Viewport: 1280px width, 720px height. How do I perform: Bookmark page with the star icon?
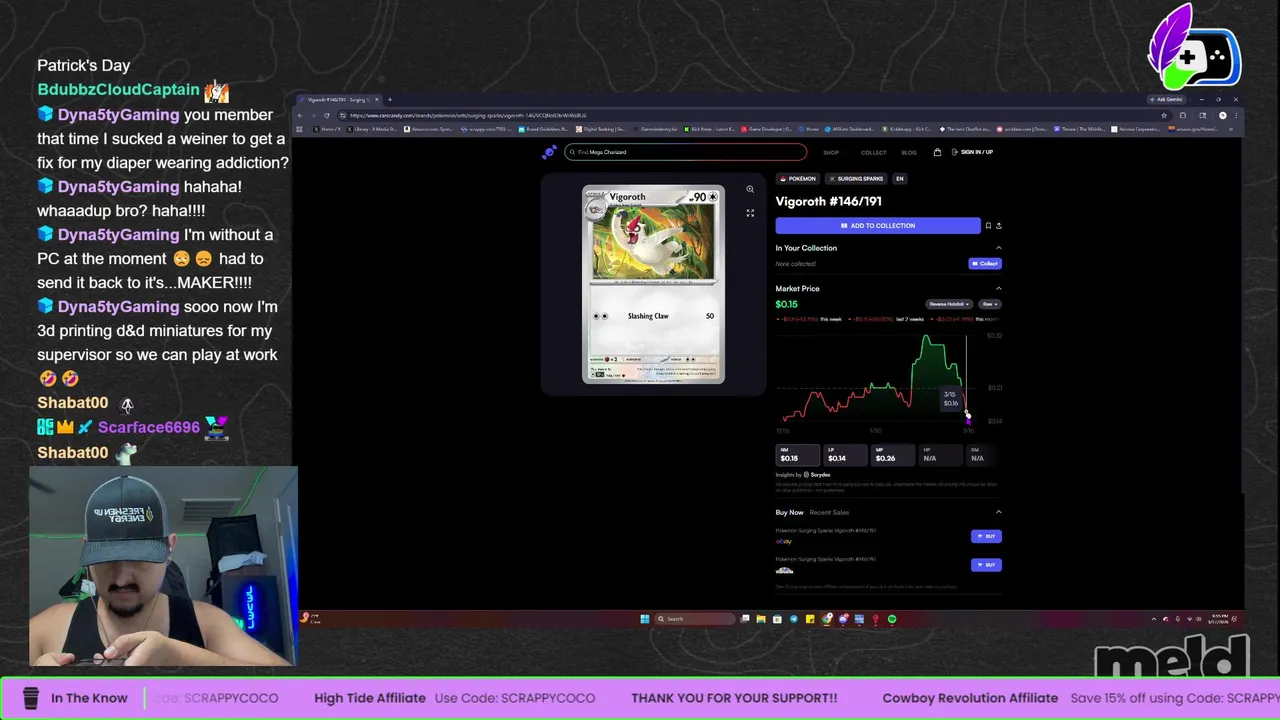(1163, 115)
